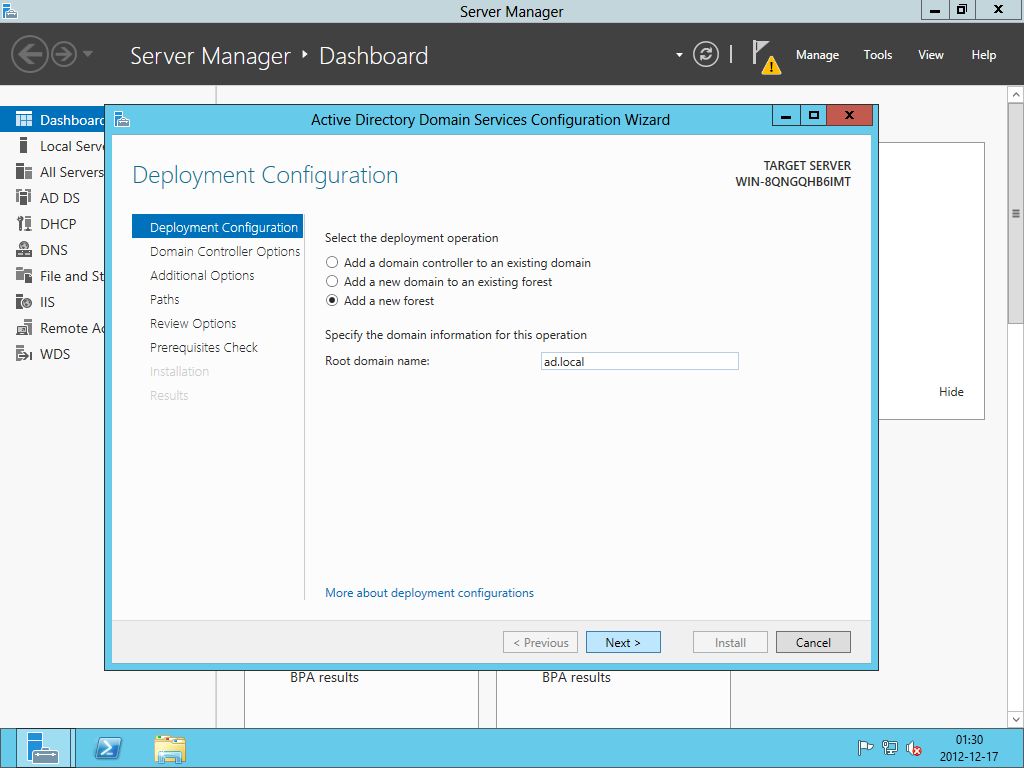This screenshot has height=768, width=1024.
Task: Select Dashboard icon in Server Manager sidebar
Action: pos(24,120)
